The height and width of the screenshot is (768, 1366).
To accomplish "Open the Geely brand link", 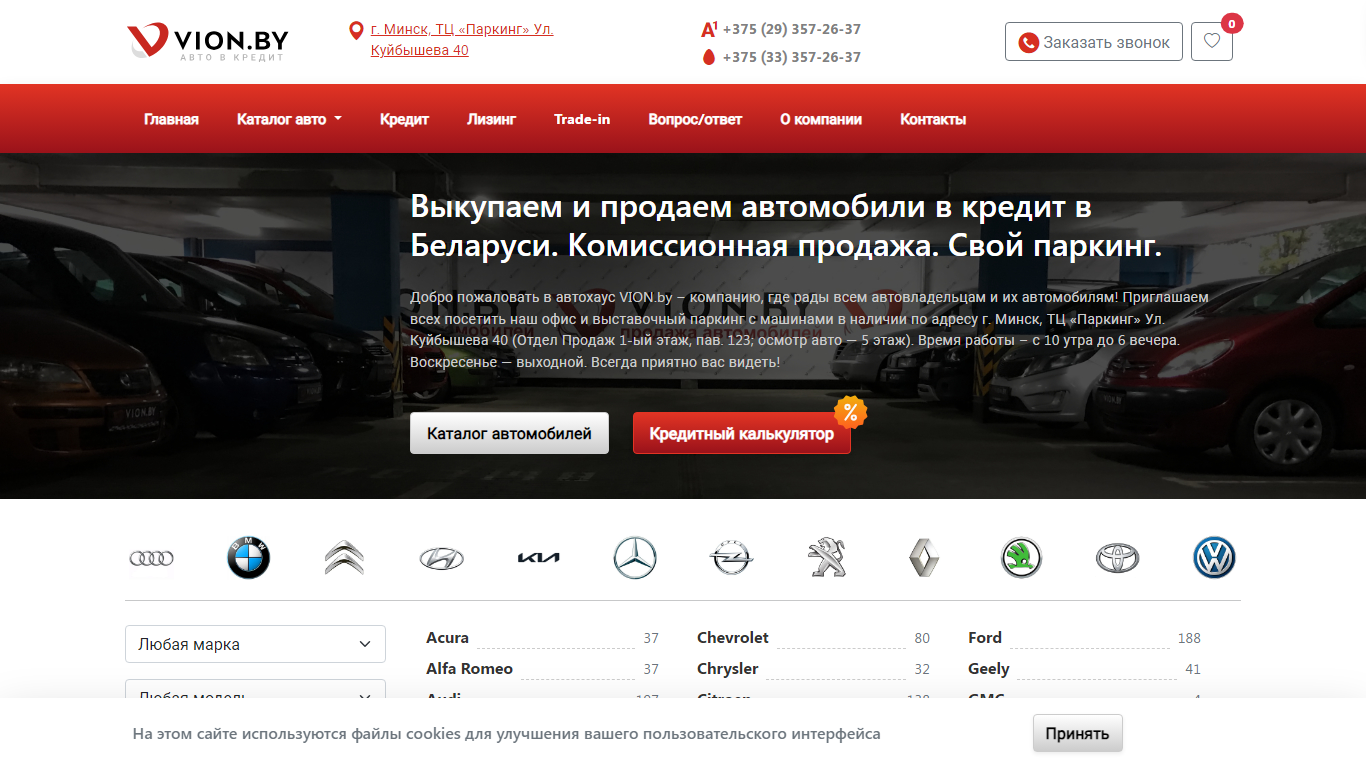I will 988,668.
